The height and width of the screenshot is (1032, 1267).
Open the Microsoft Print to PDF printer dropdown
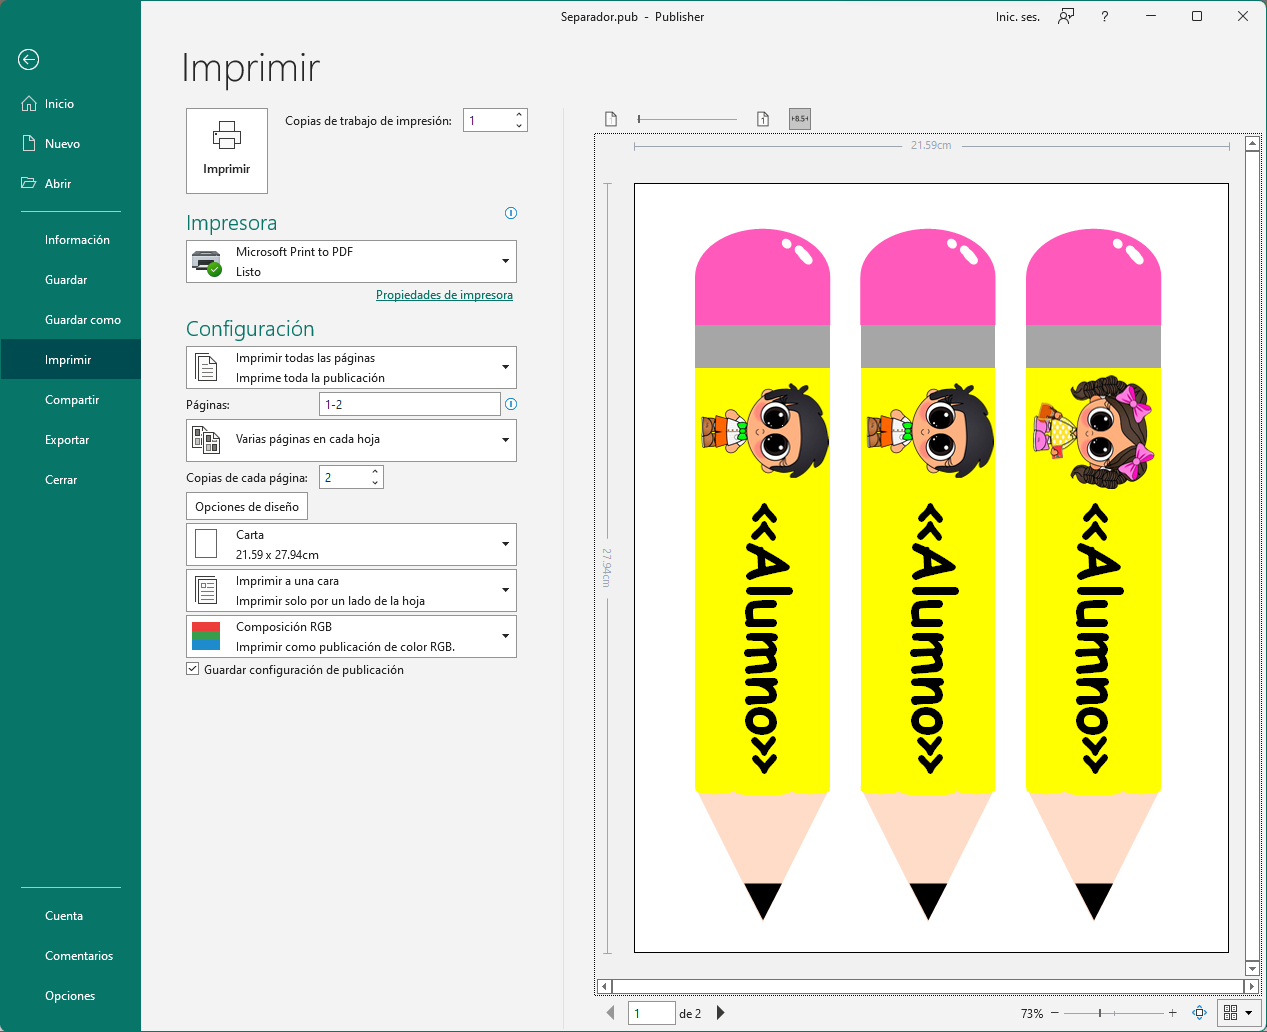(x=351, y=262)
